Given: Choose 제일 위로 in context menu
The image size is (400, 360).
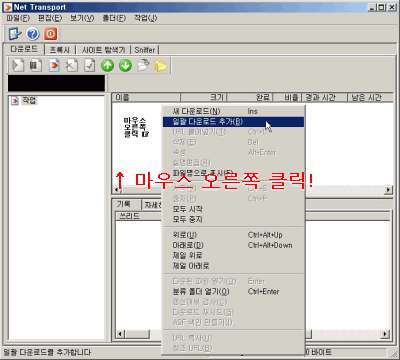Looking at the screenshot, I should (233, 256).
